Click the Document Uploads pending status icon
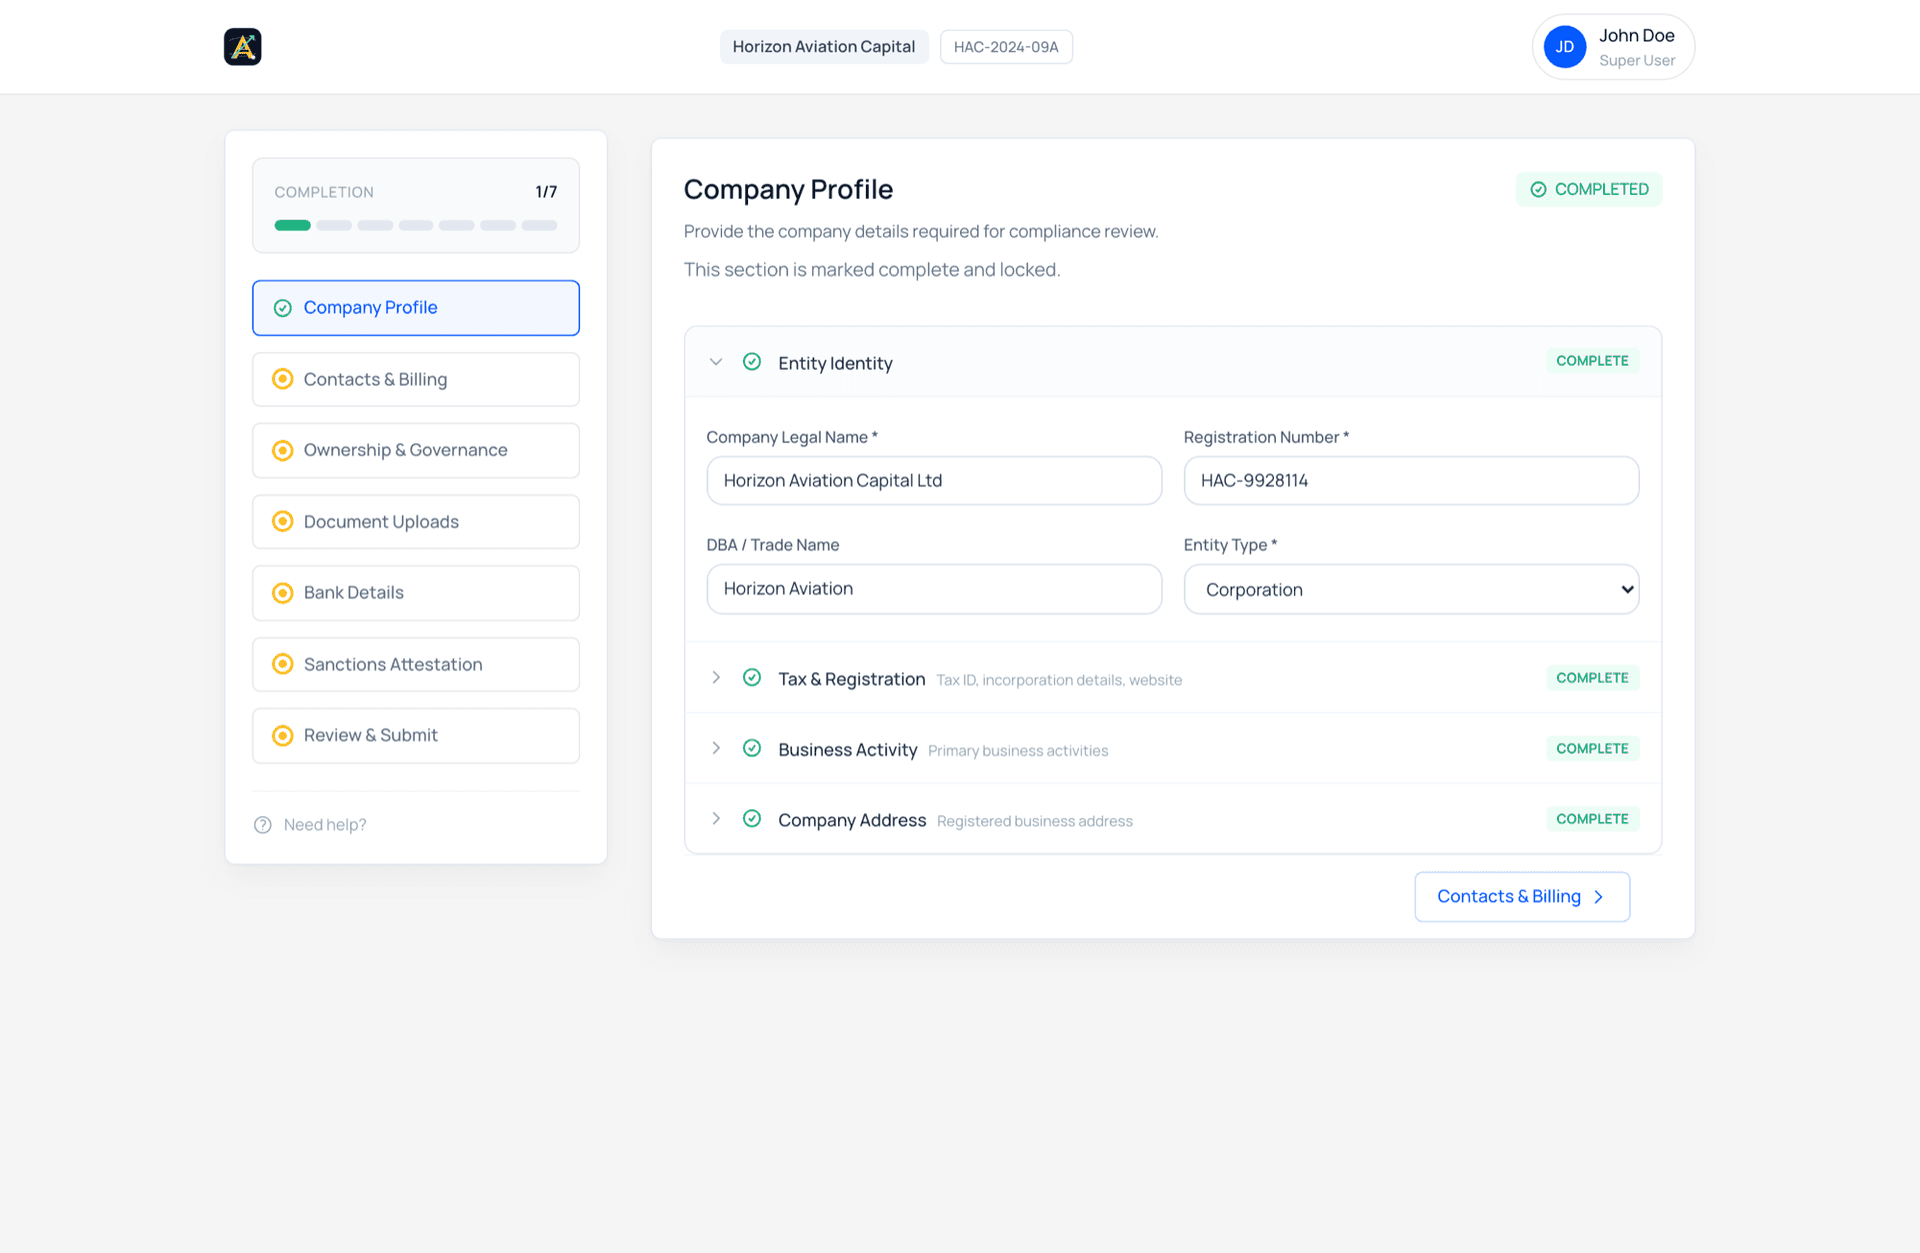This screenshot has width=1920, height=1253. pyautogui.click(x=283, y=521)
